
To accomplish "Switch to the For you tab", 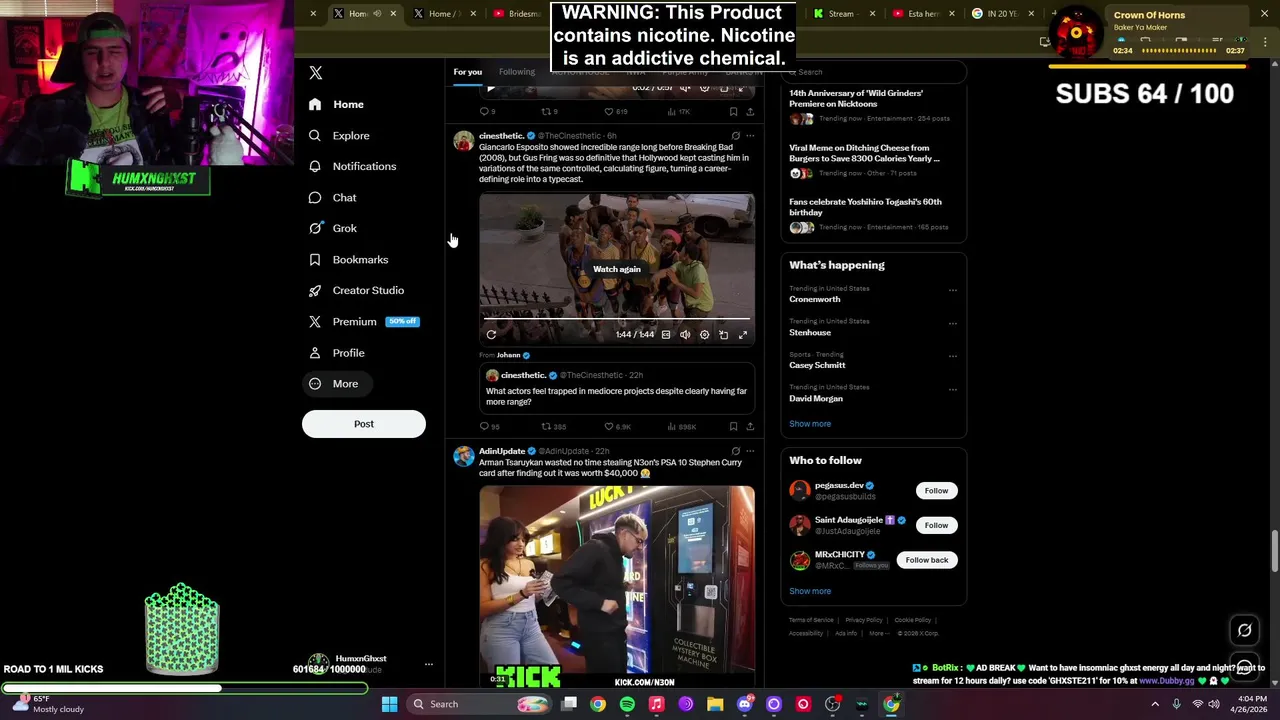I will 467,72.
